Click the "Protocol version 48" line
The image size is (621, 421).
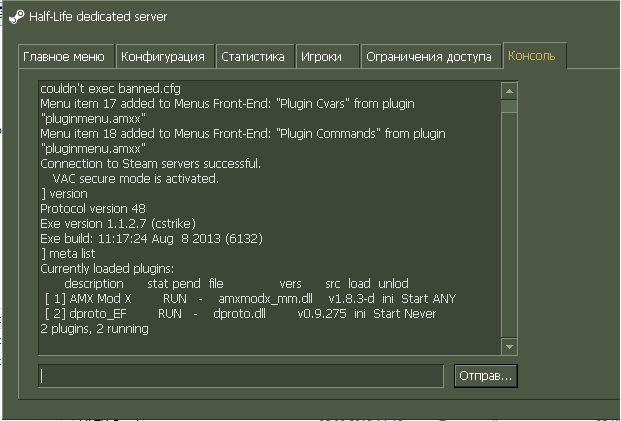(93, 208)
